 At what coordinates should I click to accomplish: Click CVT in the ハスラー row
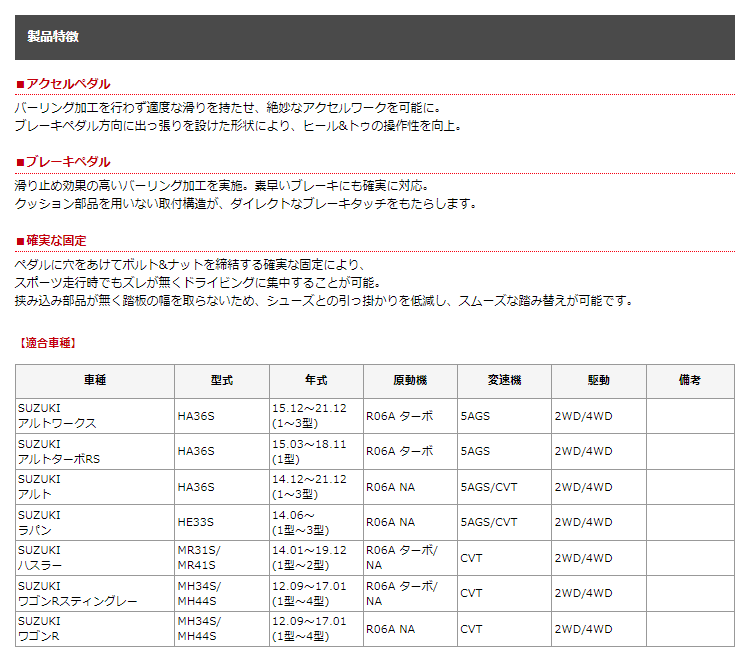(x=471, y=558)
